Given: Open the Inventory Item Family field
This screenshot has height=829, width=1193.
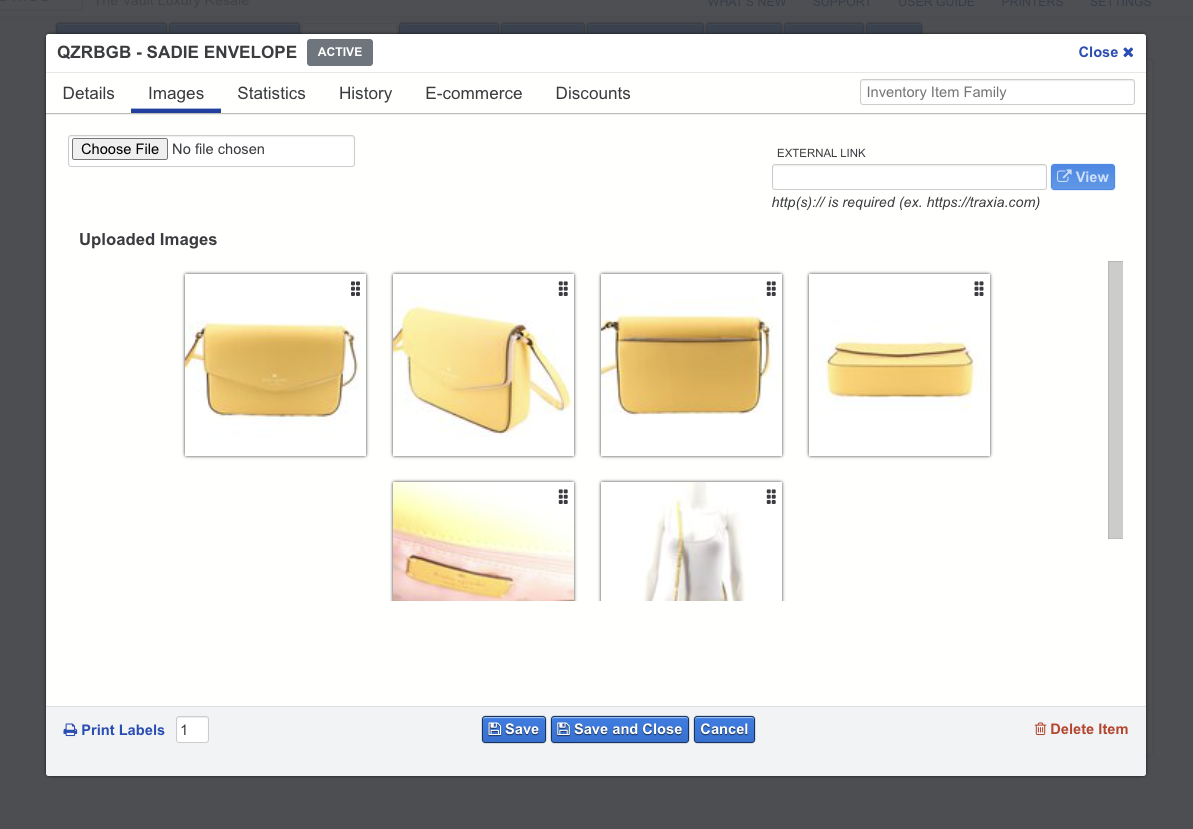Looking at the screenshot, I should coord(996,91).
